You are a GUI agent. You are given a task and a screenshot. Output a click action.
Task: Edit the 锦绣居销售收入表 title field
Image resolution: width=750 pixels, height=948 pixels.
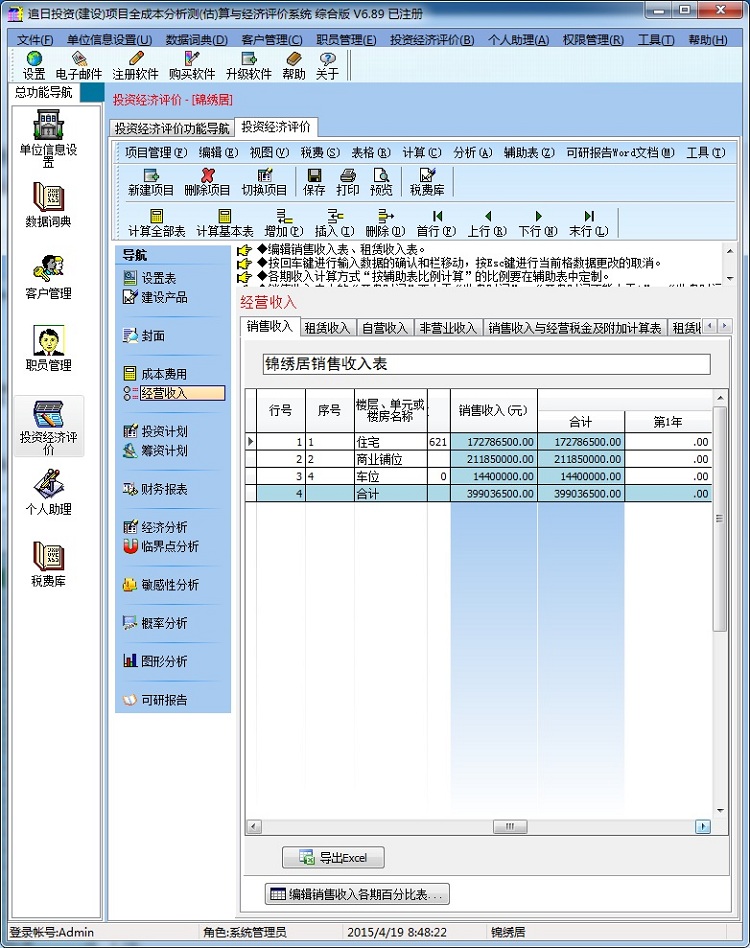[487, 364]
